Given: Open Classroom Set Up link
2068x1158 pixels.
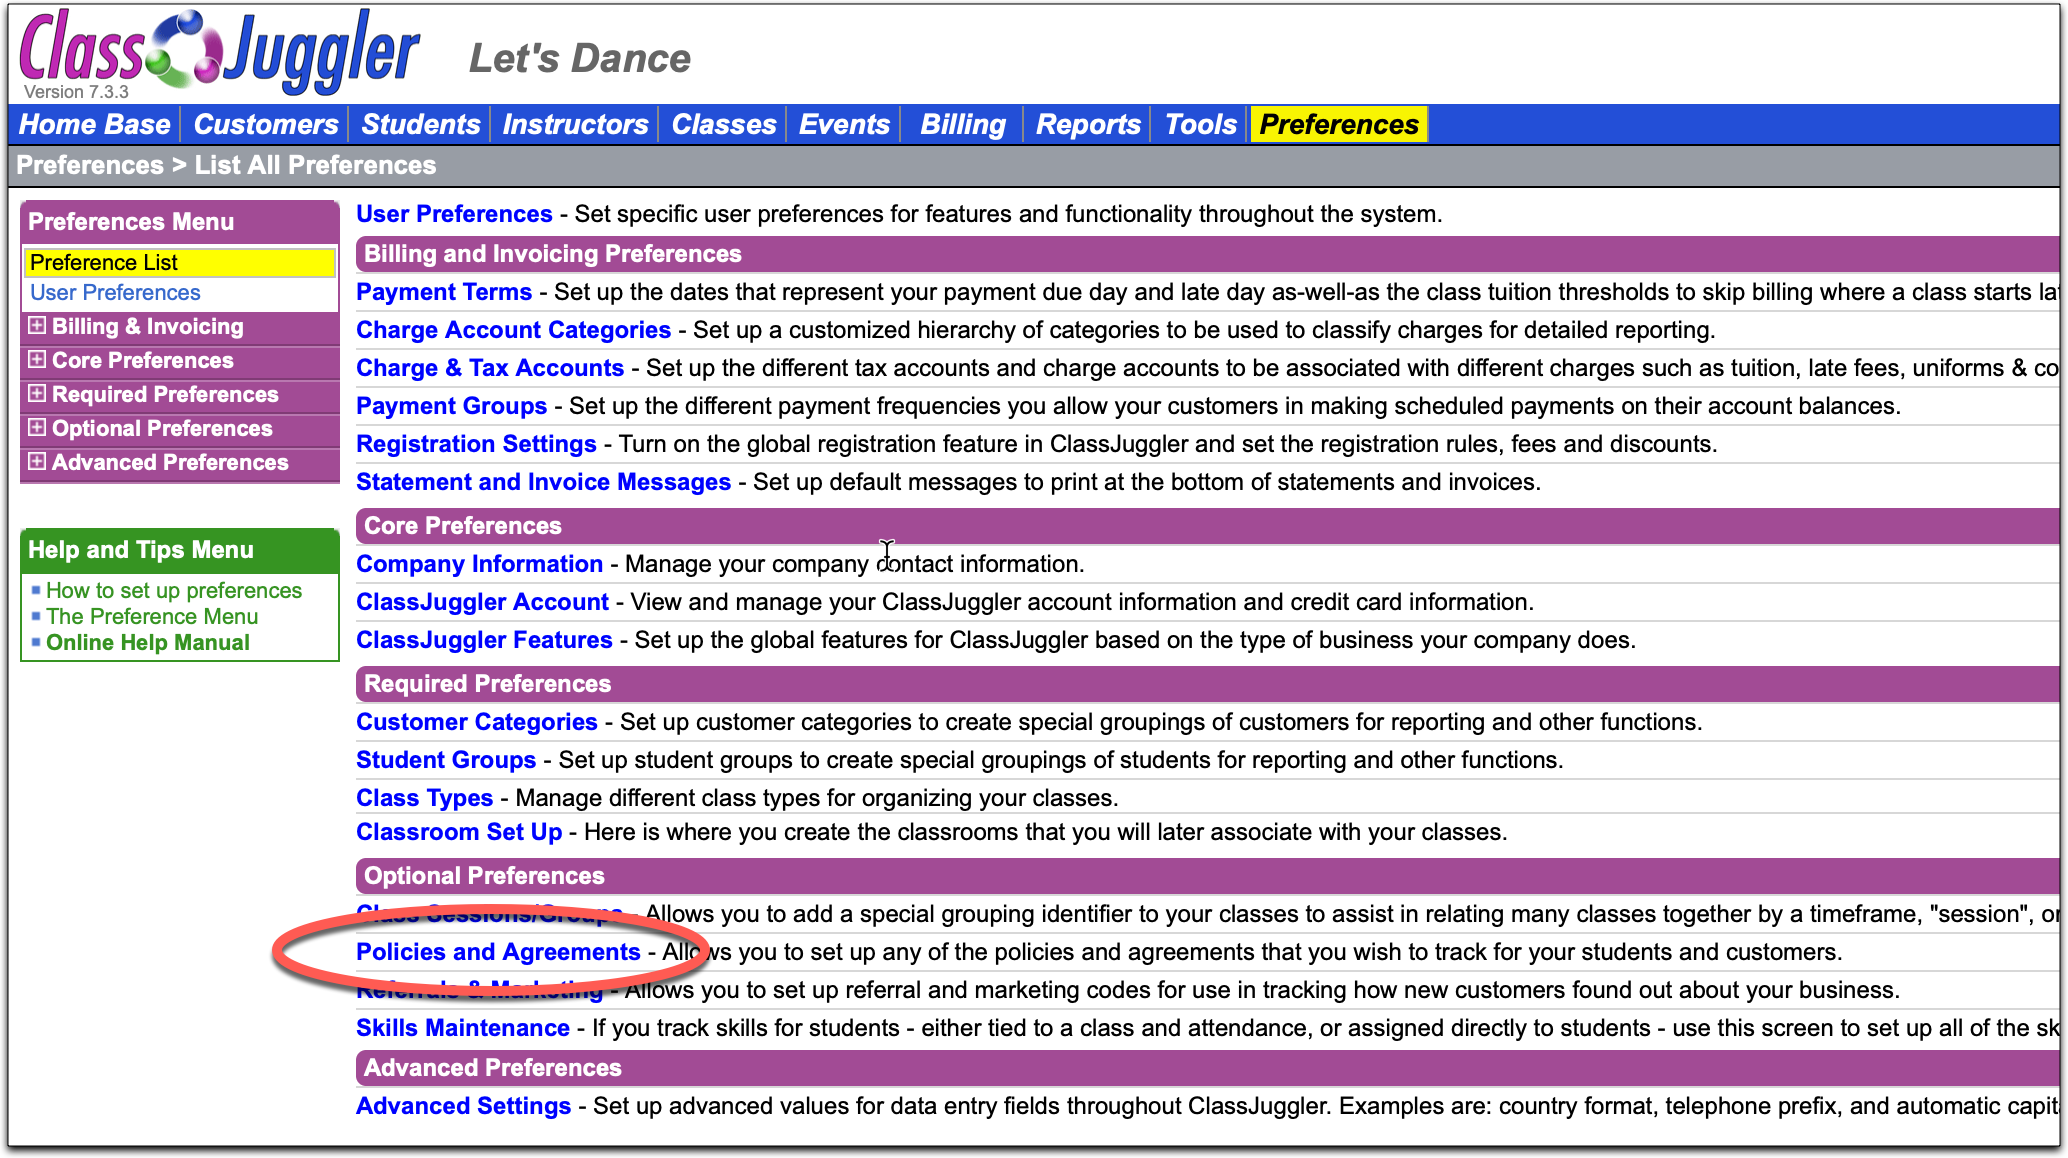Looking at the screenshot, I should pos(459,832).
